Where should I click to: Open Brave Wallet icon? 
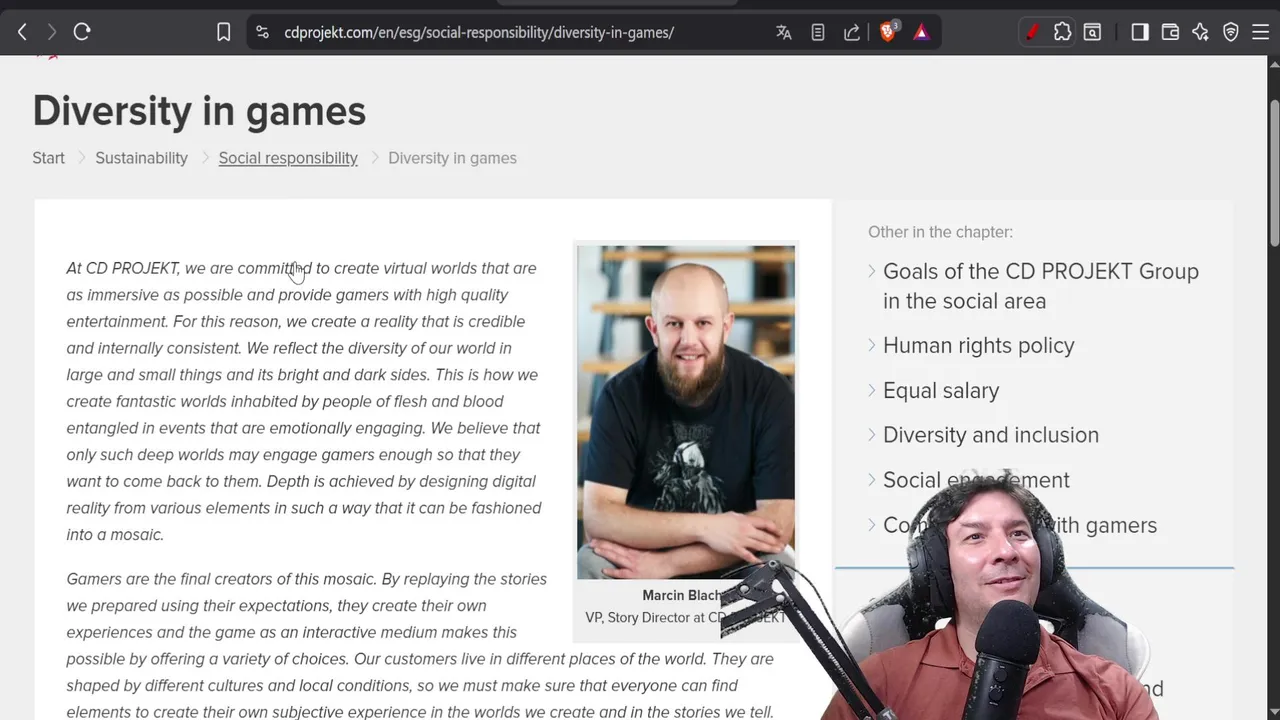[x=1170, y=32]
